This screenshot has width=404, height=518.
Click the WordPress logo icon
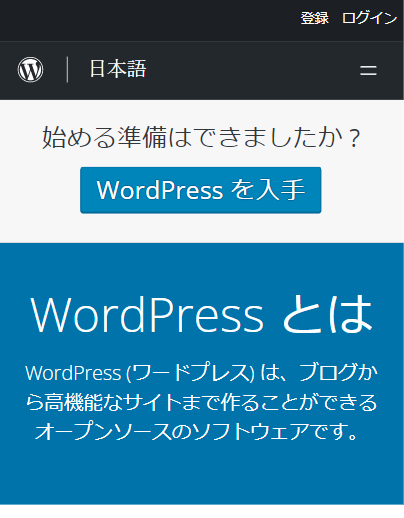pyautogui.click(x=30, y=70)
